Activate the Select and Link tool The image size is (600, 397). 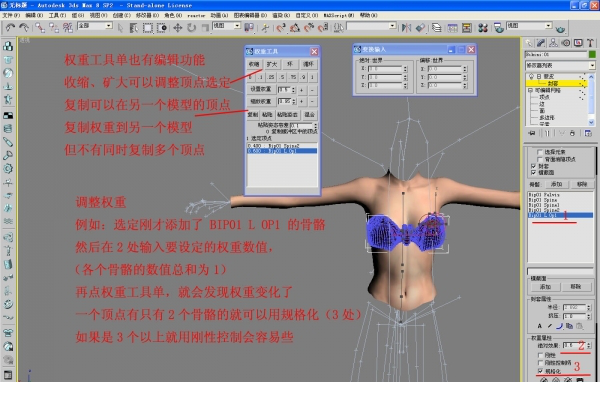click(40, 27)
